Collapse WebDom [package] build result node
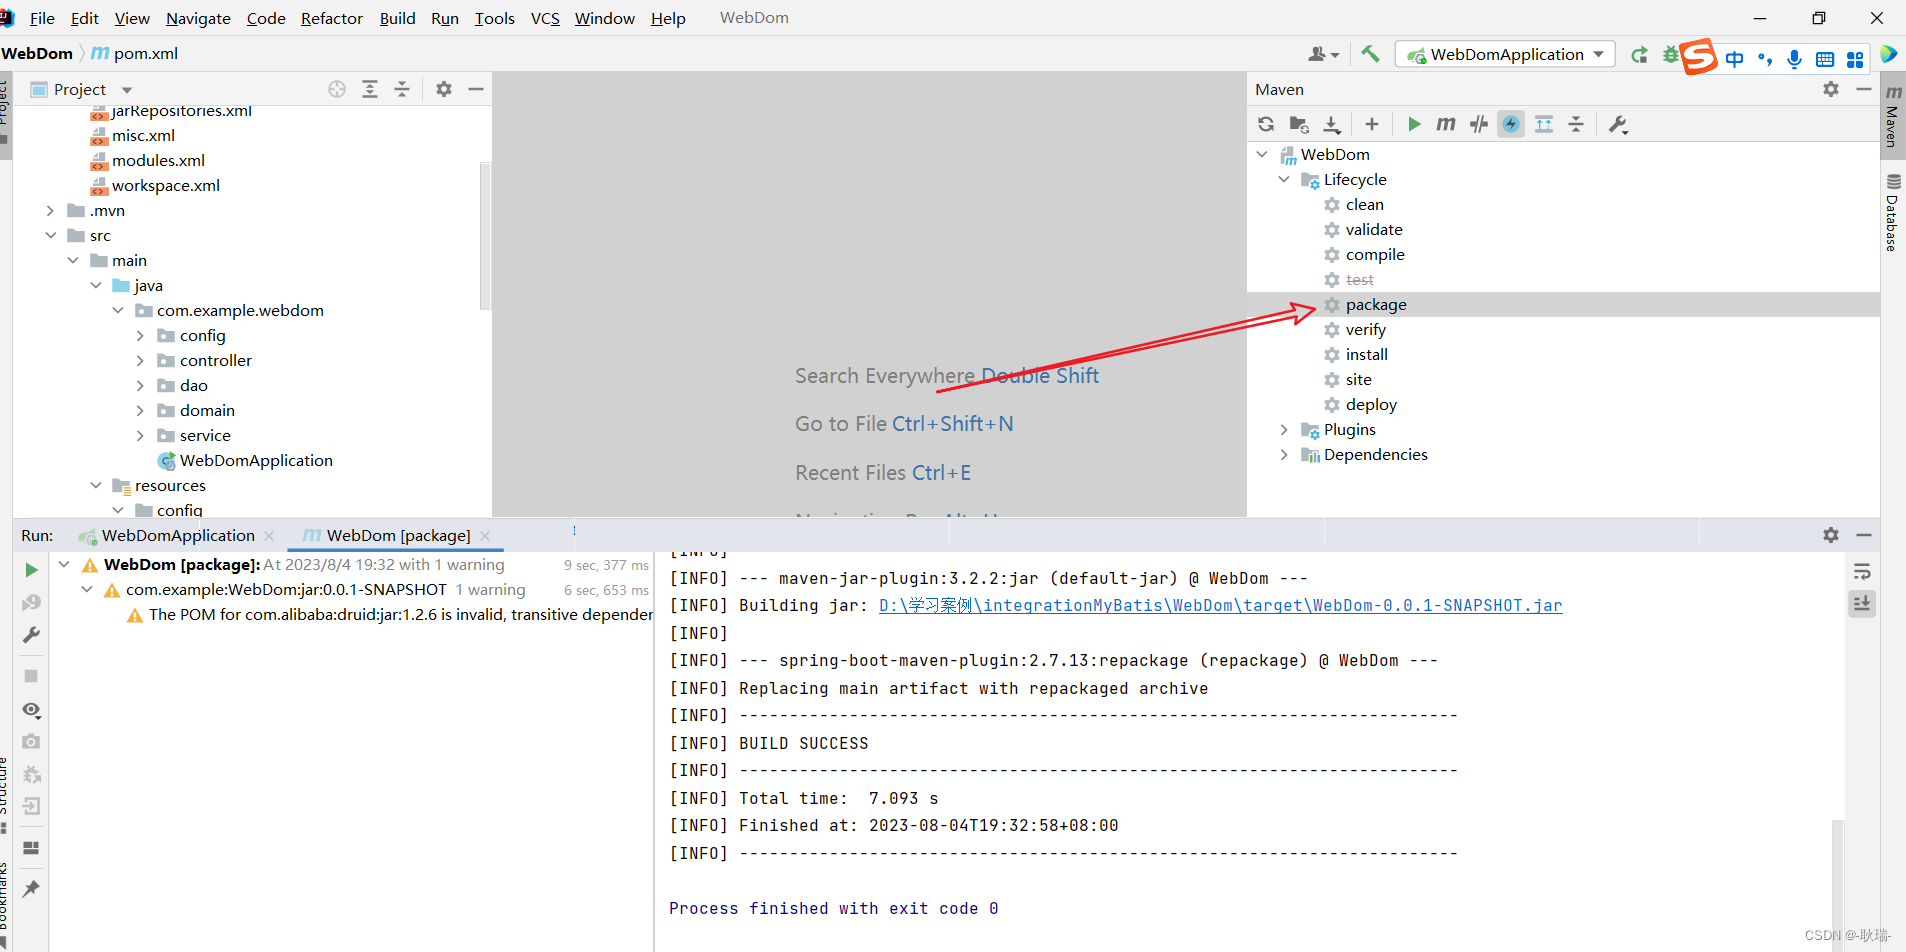The image size is (1906, 952). 64,564
